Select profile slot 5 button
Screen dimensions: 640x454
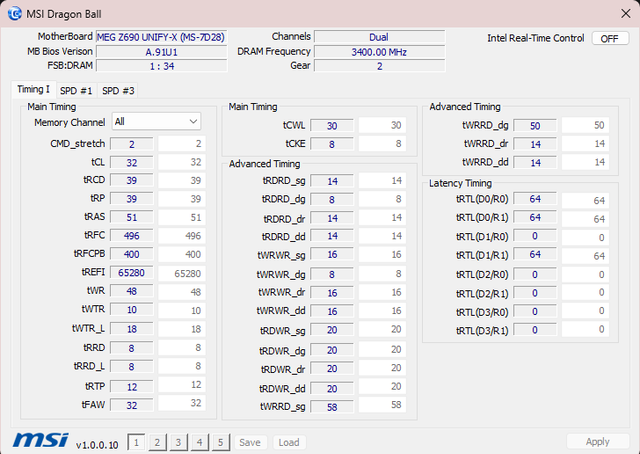[x=221, y=442]
